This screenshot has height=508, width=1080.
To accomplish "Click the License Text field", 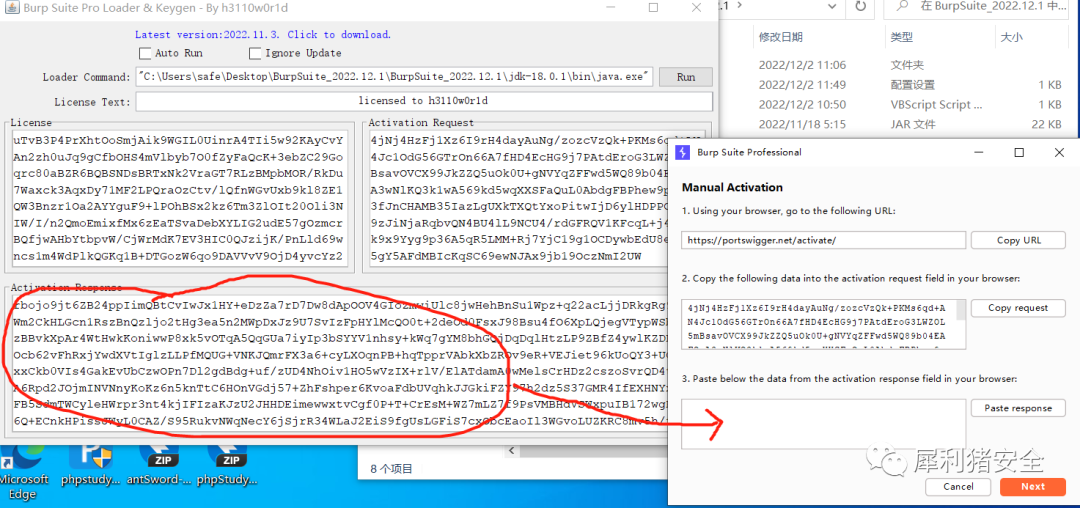I will coord(424,101).
